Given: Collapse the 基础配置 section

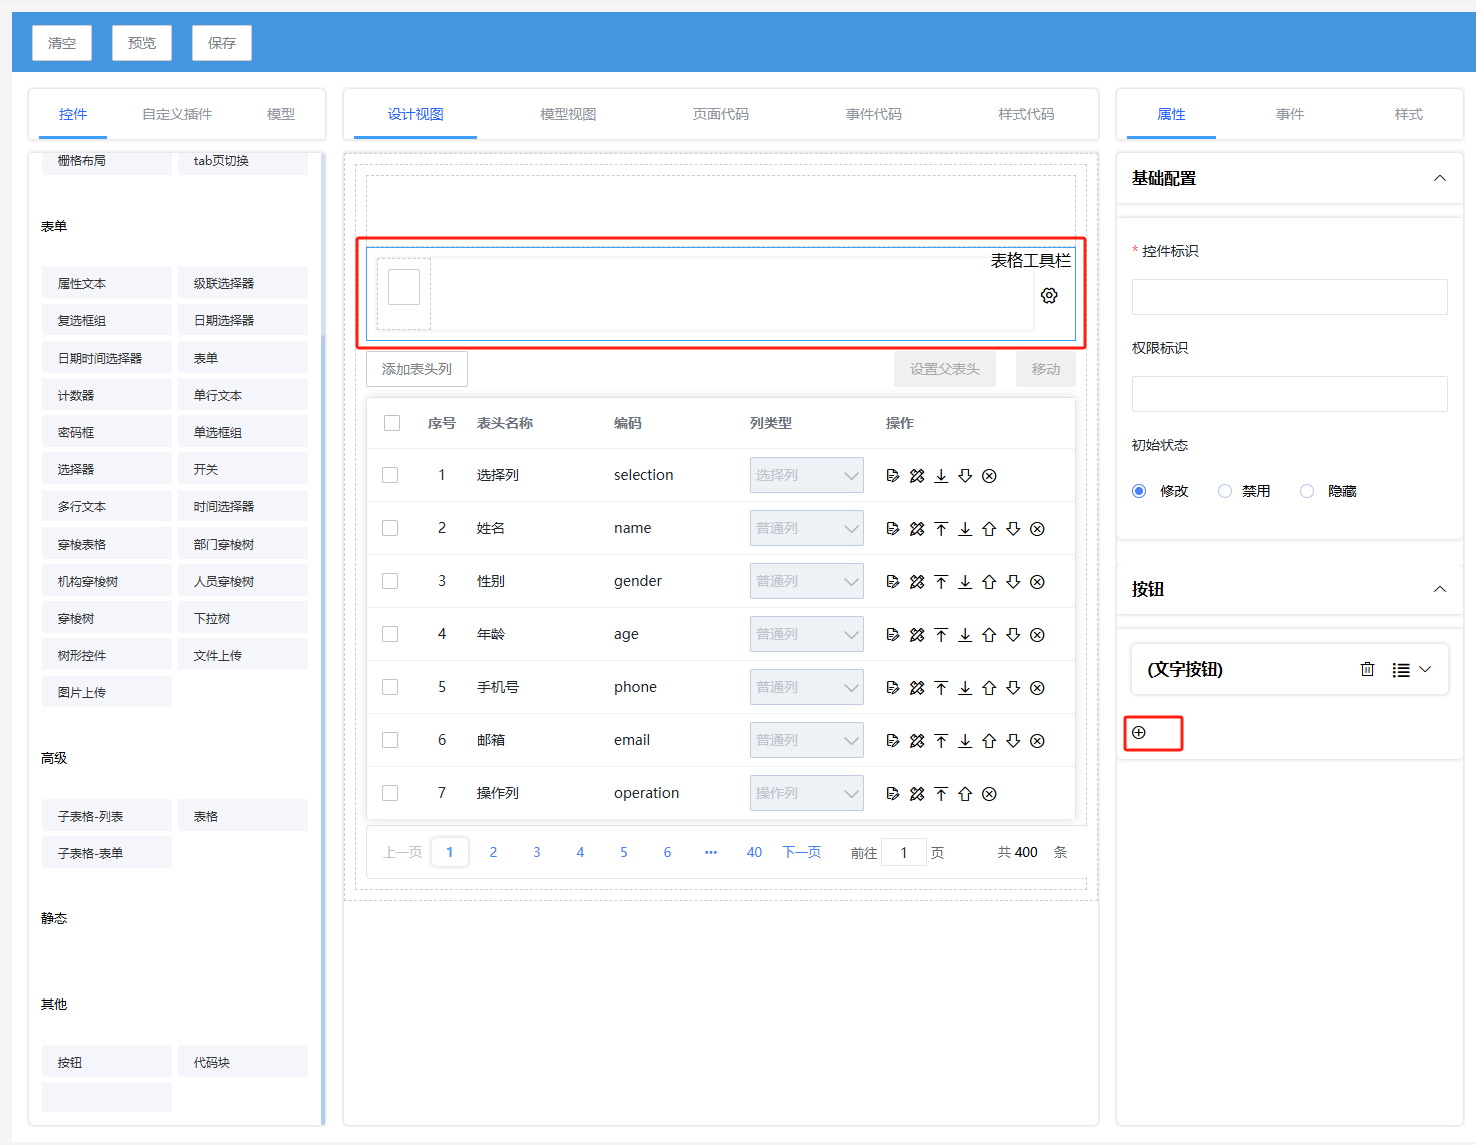Looking at the screenshot, I should (x=1439, y=179).
